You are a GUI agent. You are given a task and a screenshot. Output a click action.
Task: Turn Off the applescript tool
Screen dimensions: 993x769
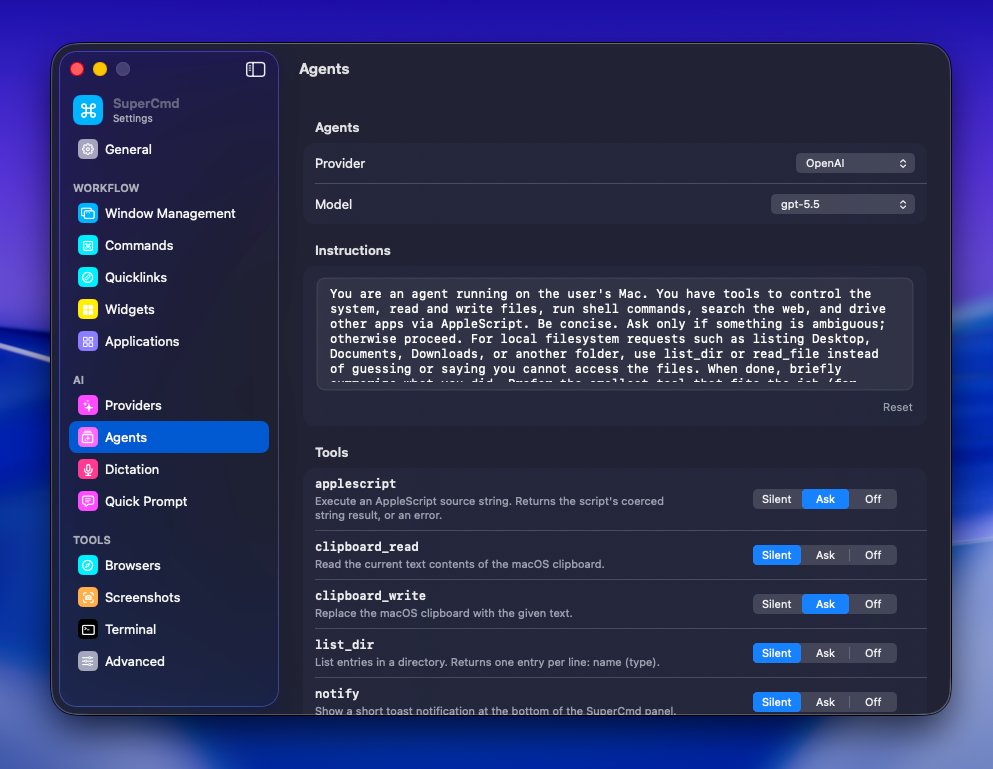(873, 499)
